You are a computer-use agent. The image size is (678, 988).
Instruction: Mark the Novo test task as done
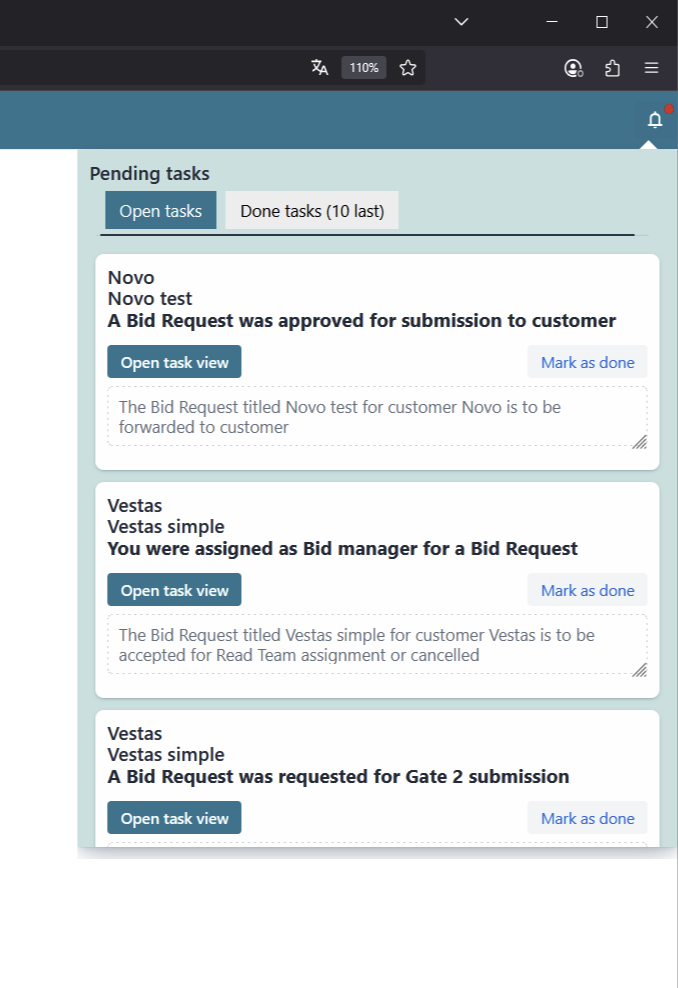[587, 362]
